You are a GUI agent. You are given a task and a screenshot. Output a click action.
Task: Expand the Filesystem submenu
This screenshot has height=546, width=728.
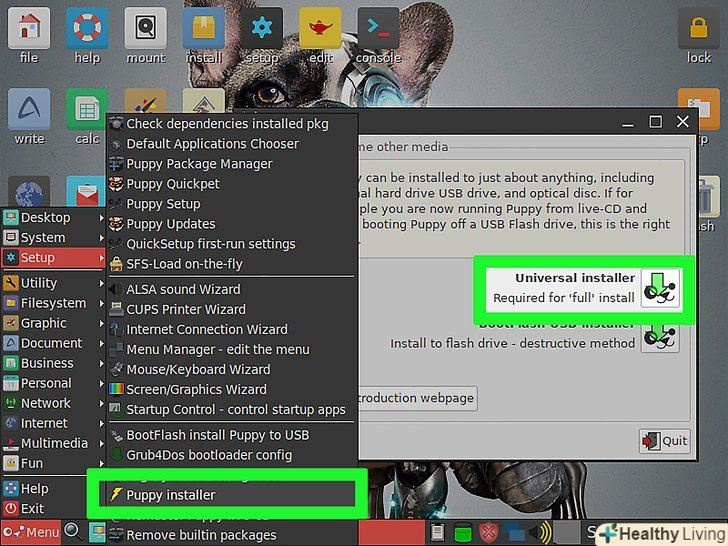(x=53, y=303)
